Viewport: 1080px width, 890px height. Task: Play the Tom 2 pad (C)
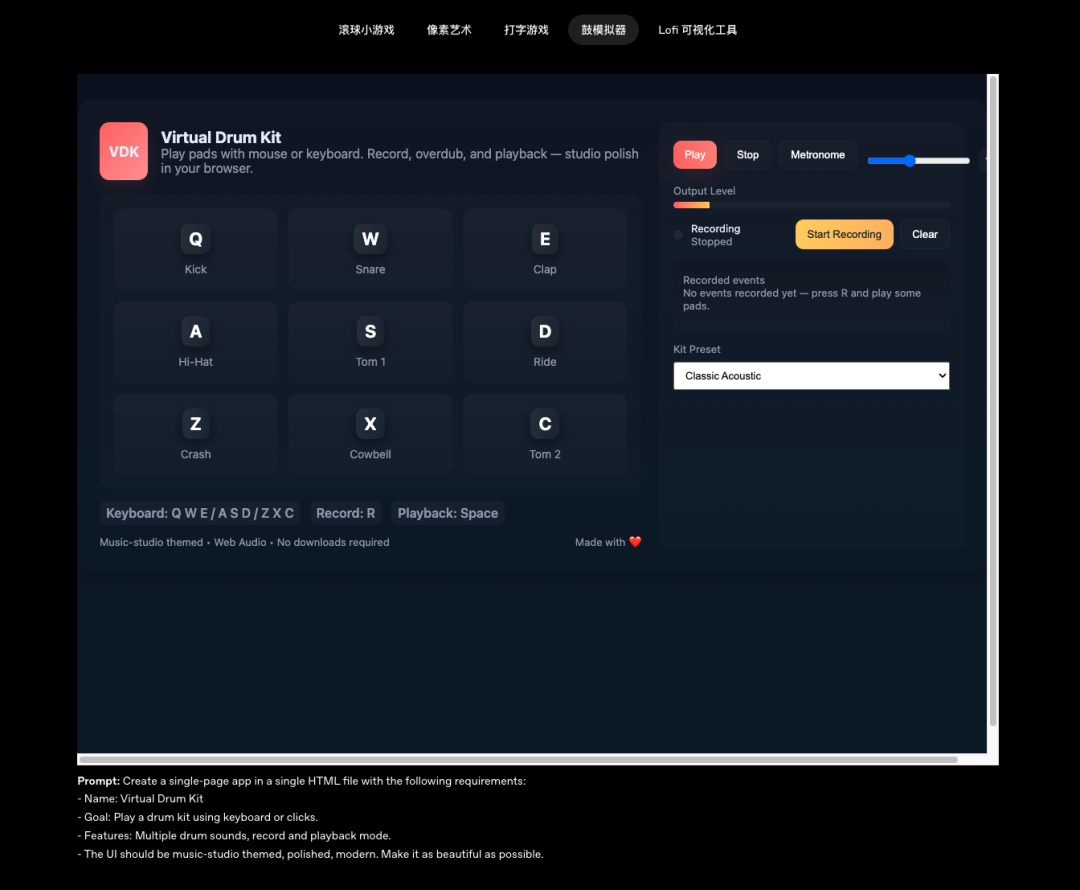[x=545, y=434]
